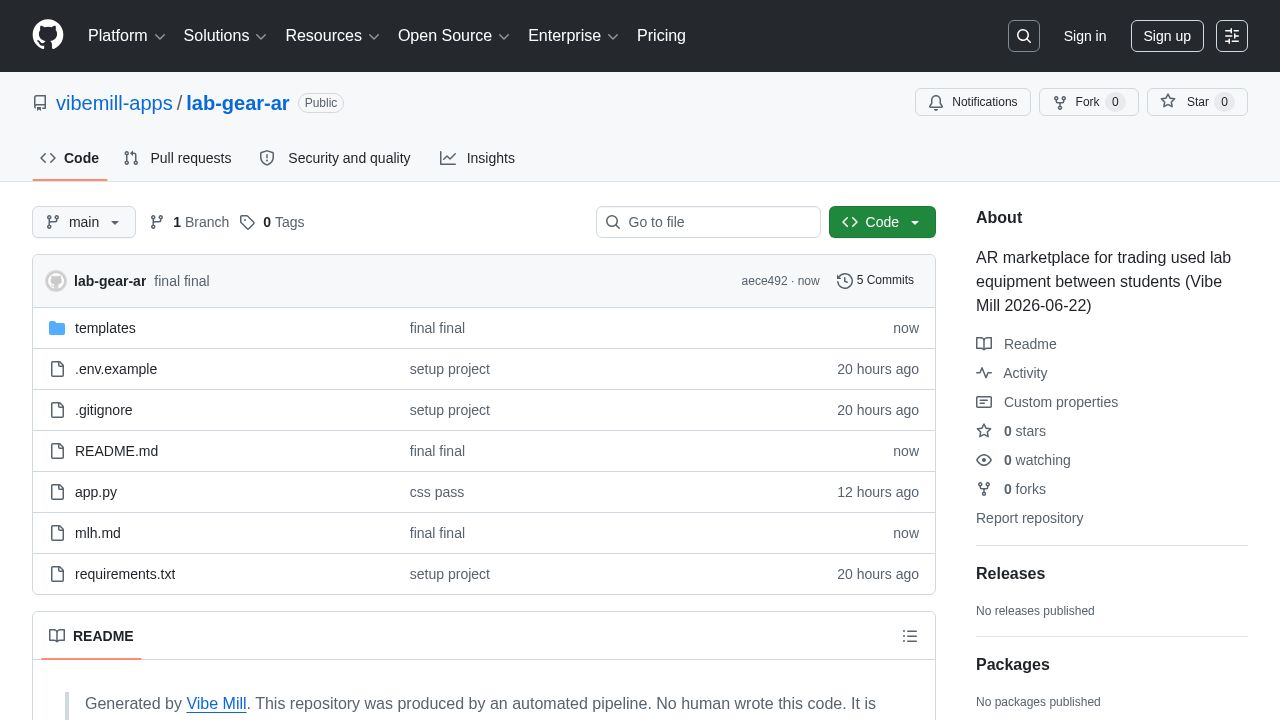Expand the Resources menu
This screenshot has width=1280, height=720.
(333, 36)
